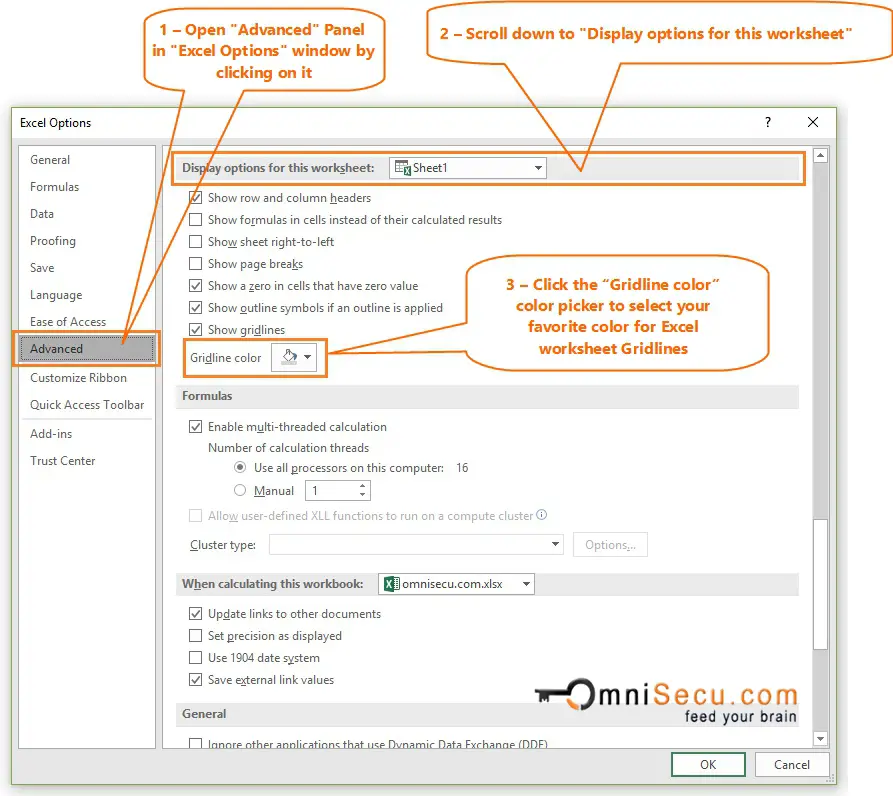Open the When calculating this workbook dropdown
The image size is (893, 796).
524,583
